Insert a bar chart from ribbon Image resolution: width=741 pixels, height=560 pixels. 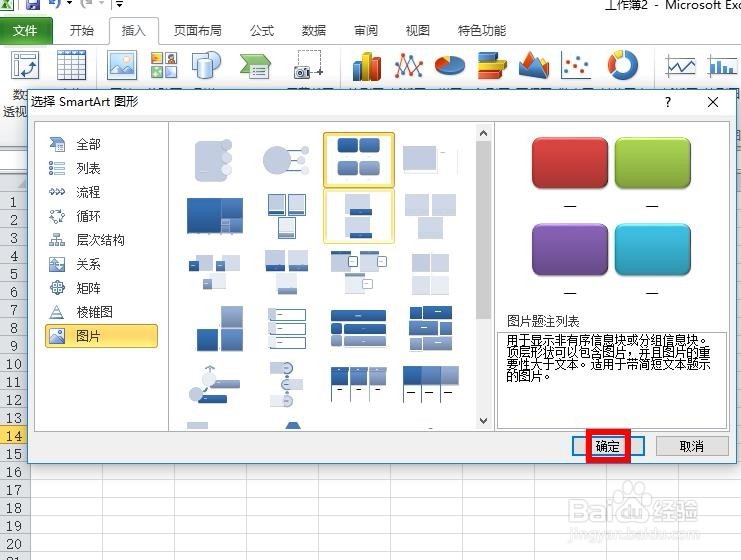(x=491, y=65)
